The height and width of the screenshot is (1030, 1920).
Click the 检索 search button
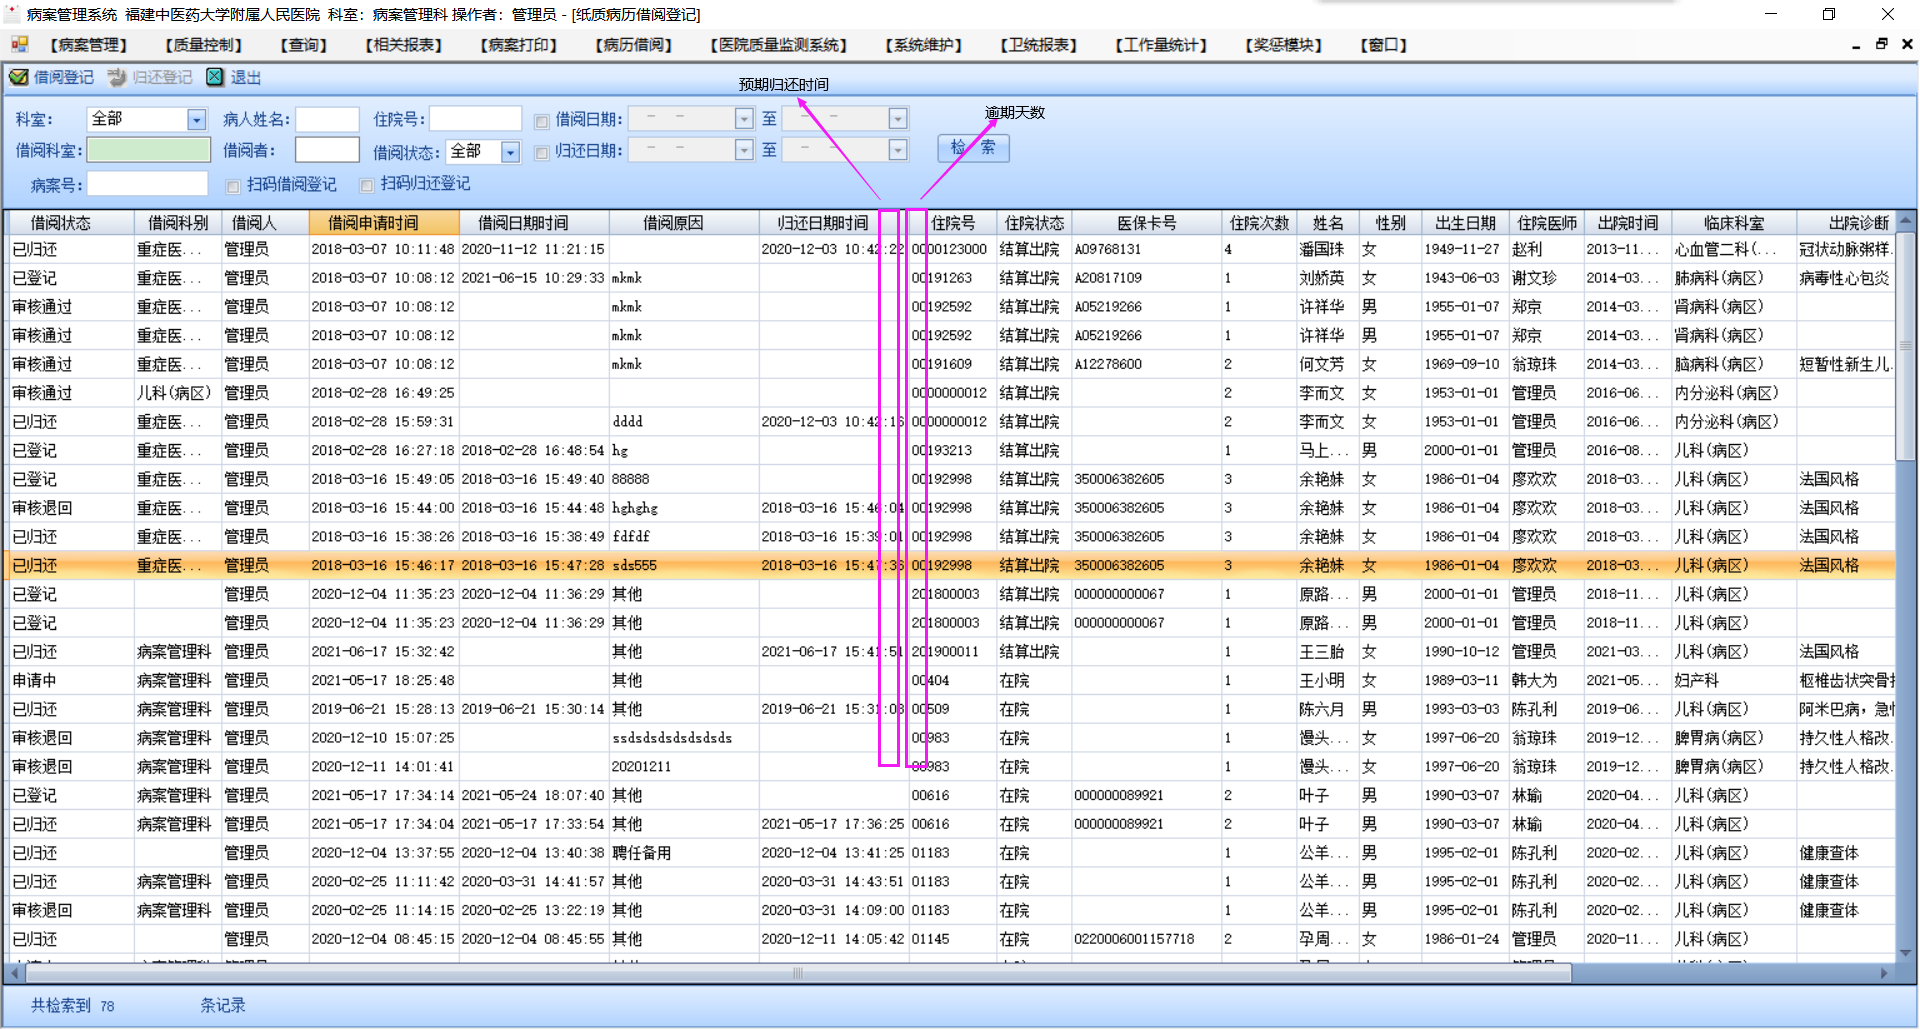click(x=973, y=148)
